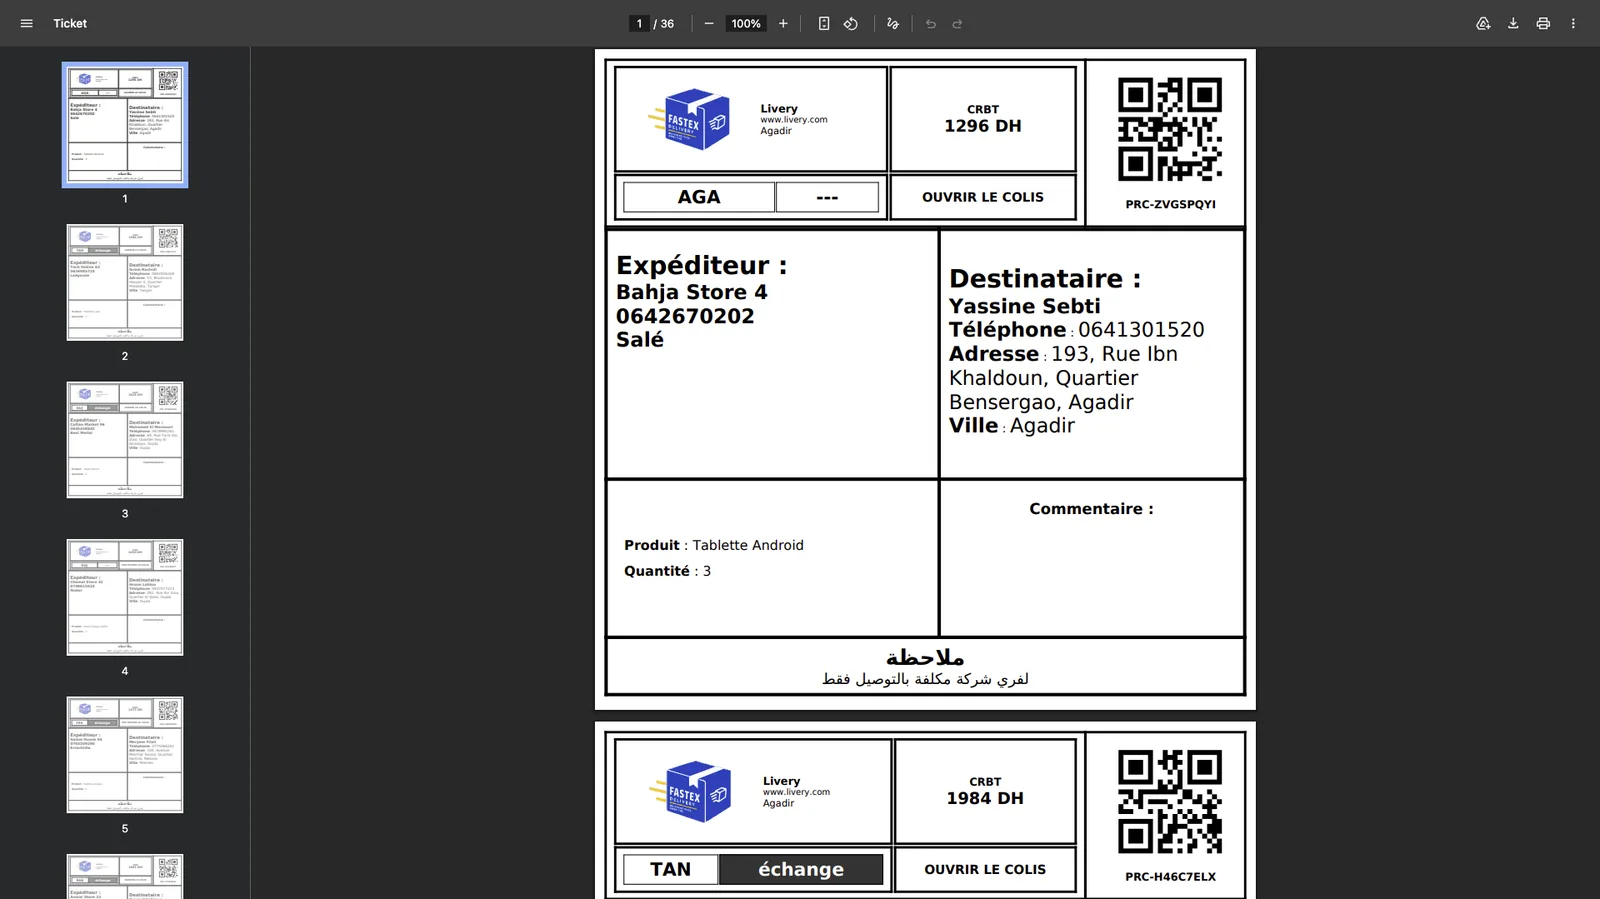Click the CRBT amount 1296 DH

point(983,126)
